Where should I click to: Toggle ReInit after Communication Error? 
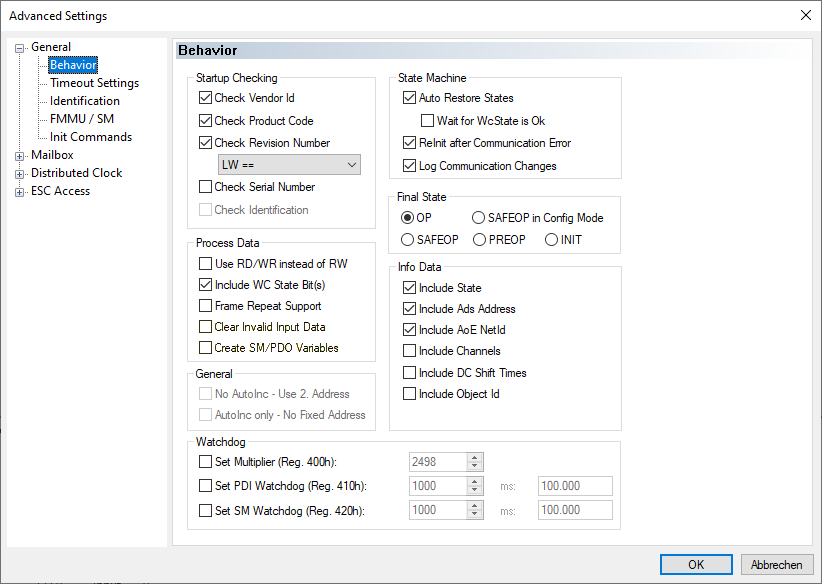click(409, 143)
